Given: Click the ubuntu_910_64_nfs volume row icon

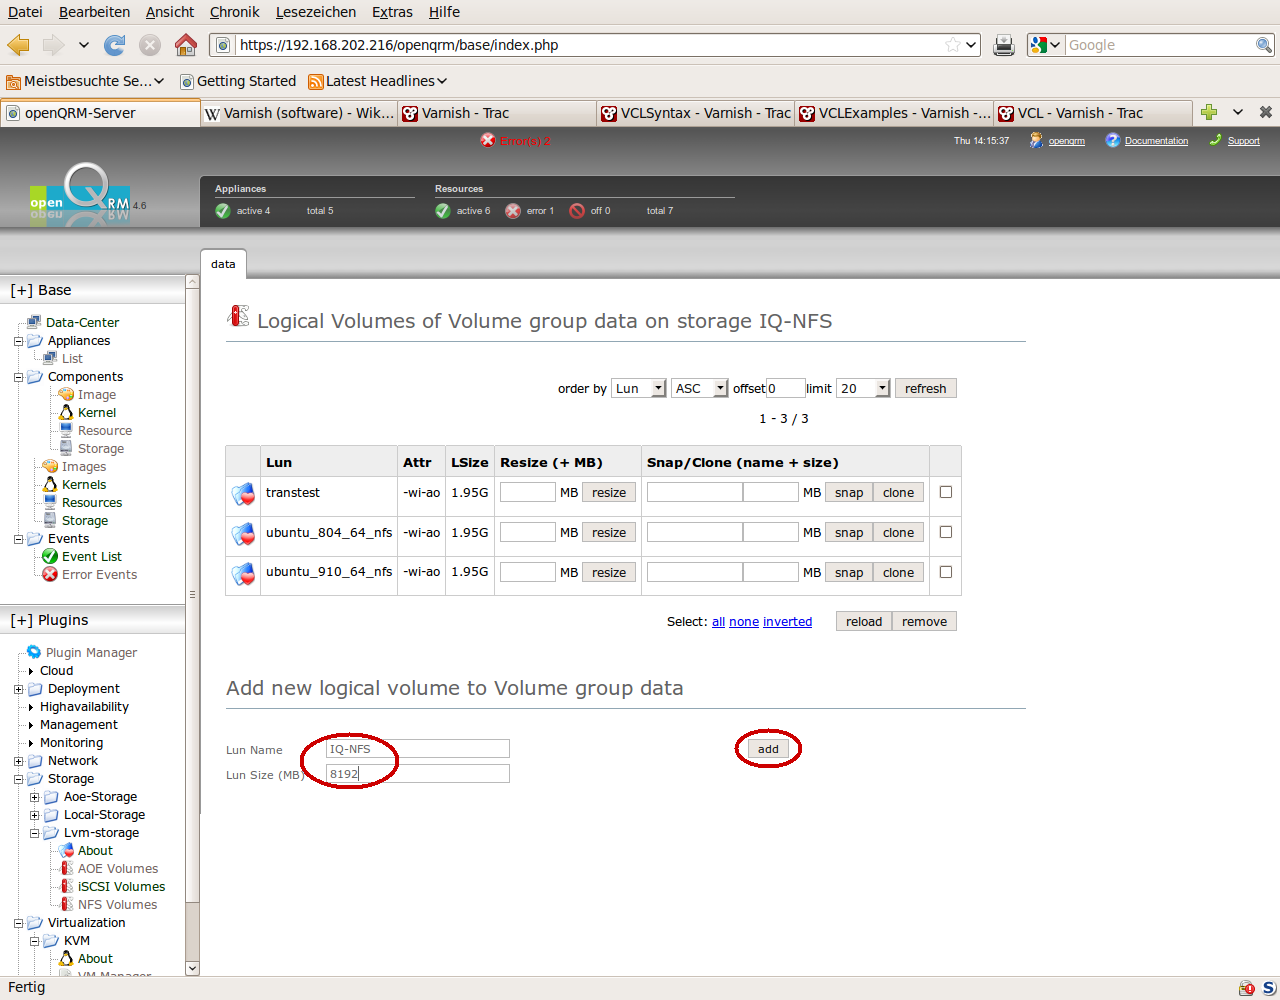Looking at the screenshot, I should click(x=243, y=574).
